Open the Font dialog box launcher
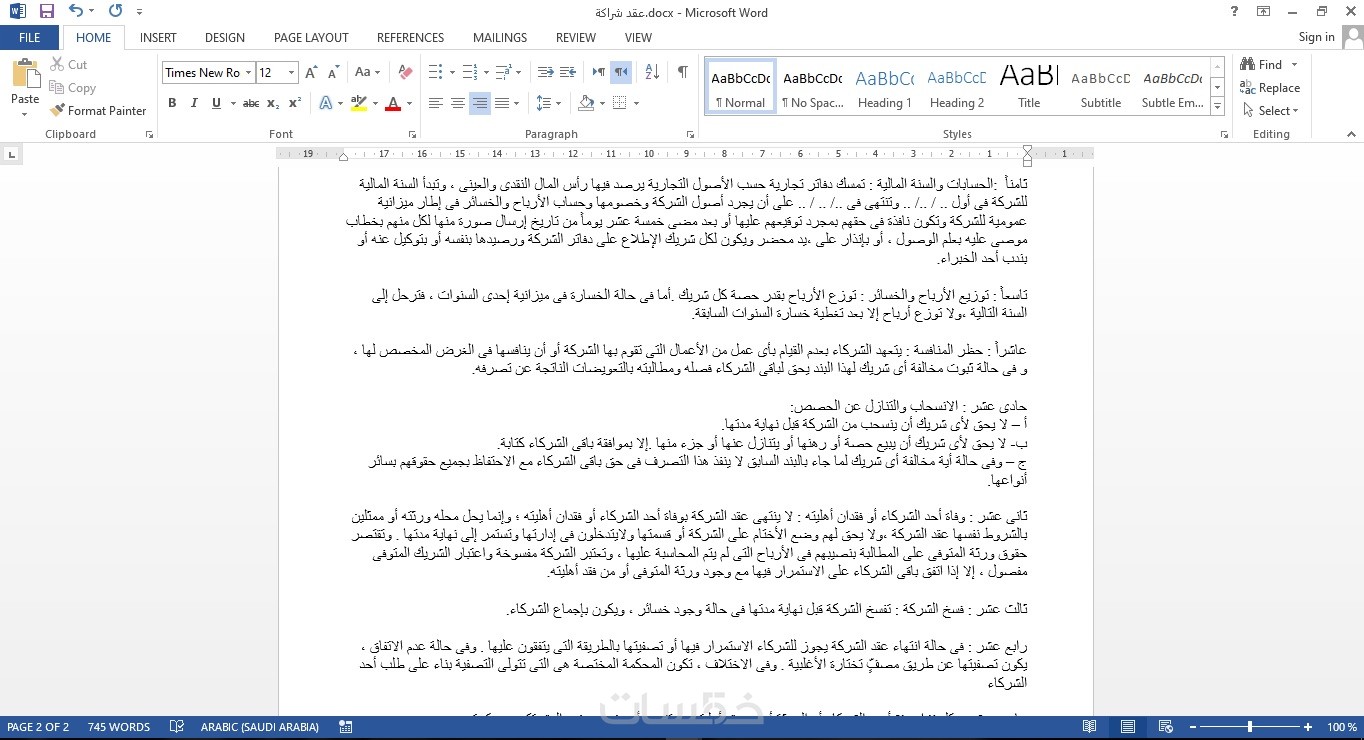This screenshot has width=1364, height=740. point(411,134)
